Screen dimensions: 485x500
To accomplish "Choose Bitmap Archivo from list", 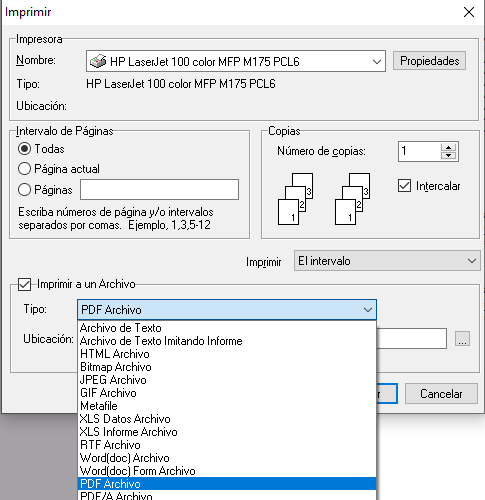I will 227,367.
